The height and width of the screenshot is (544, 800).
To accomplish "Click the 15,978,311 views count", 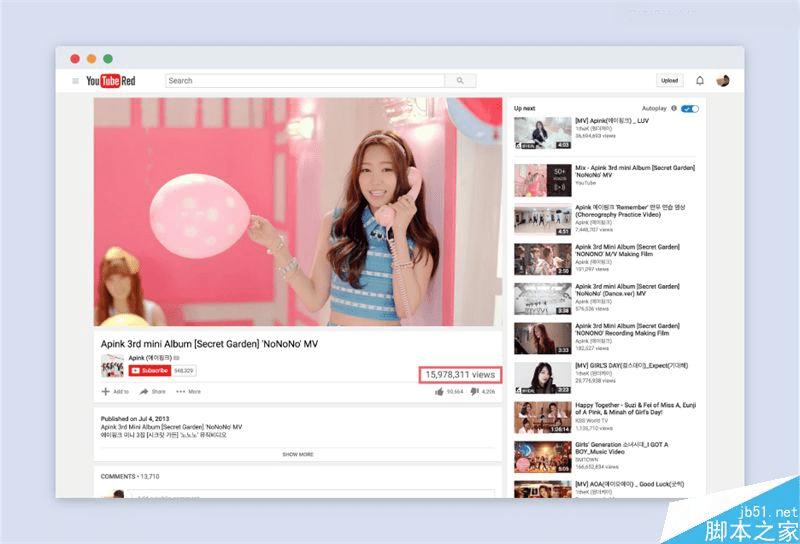I will [460, 375].
